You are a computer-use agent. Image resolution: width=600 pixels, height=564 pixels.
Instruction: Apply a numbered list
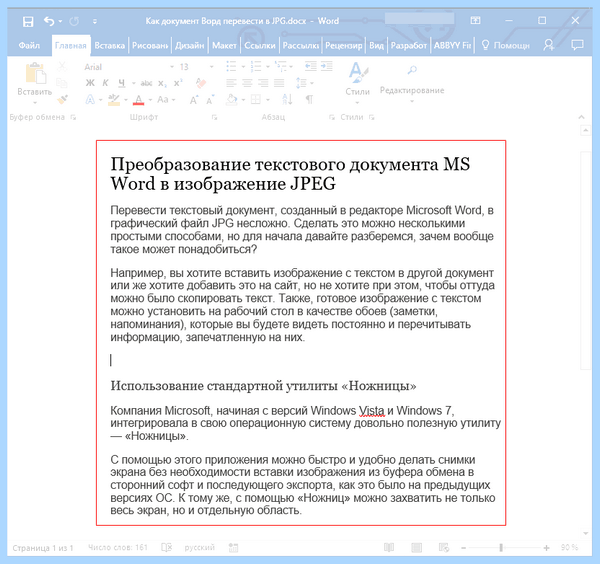(256, 67)
